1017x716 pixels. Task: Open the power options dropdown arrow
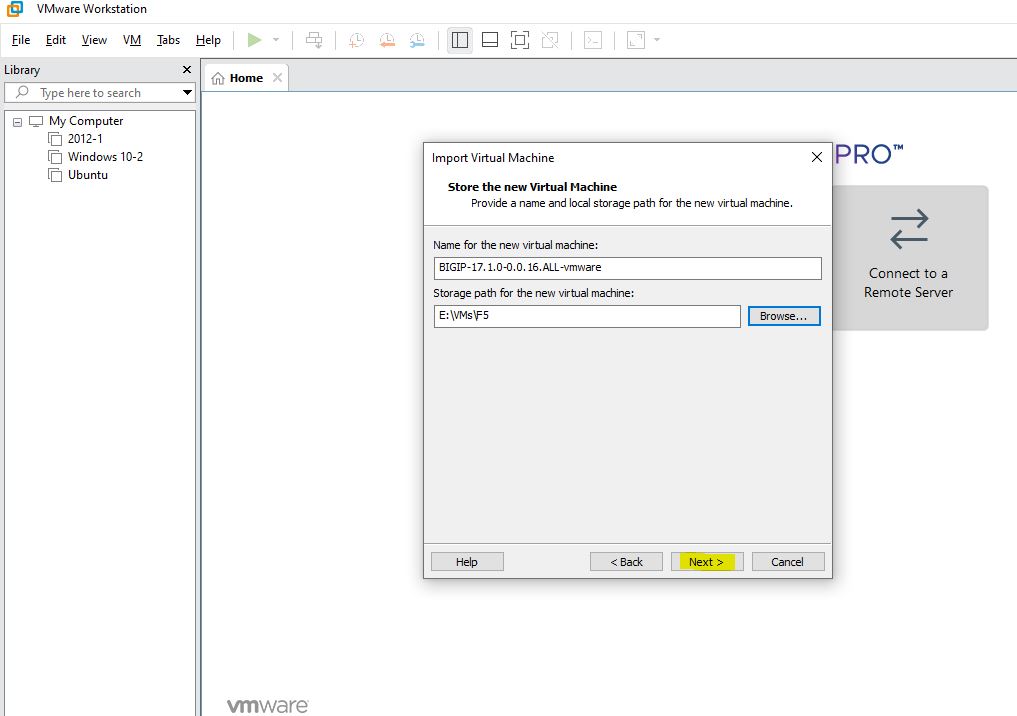276,40
